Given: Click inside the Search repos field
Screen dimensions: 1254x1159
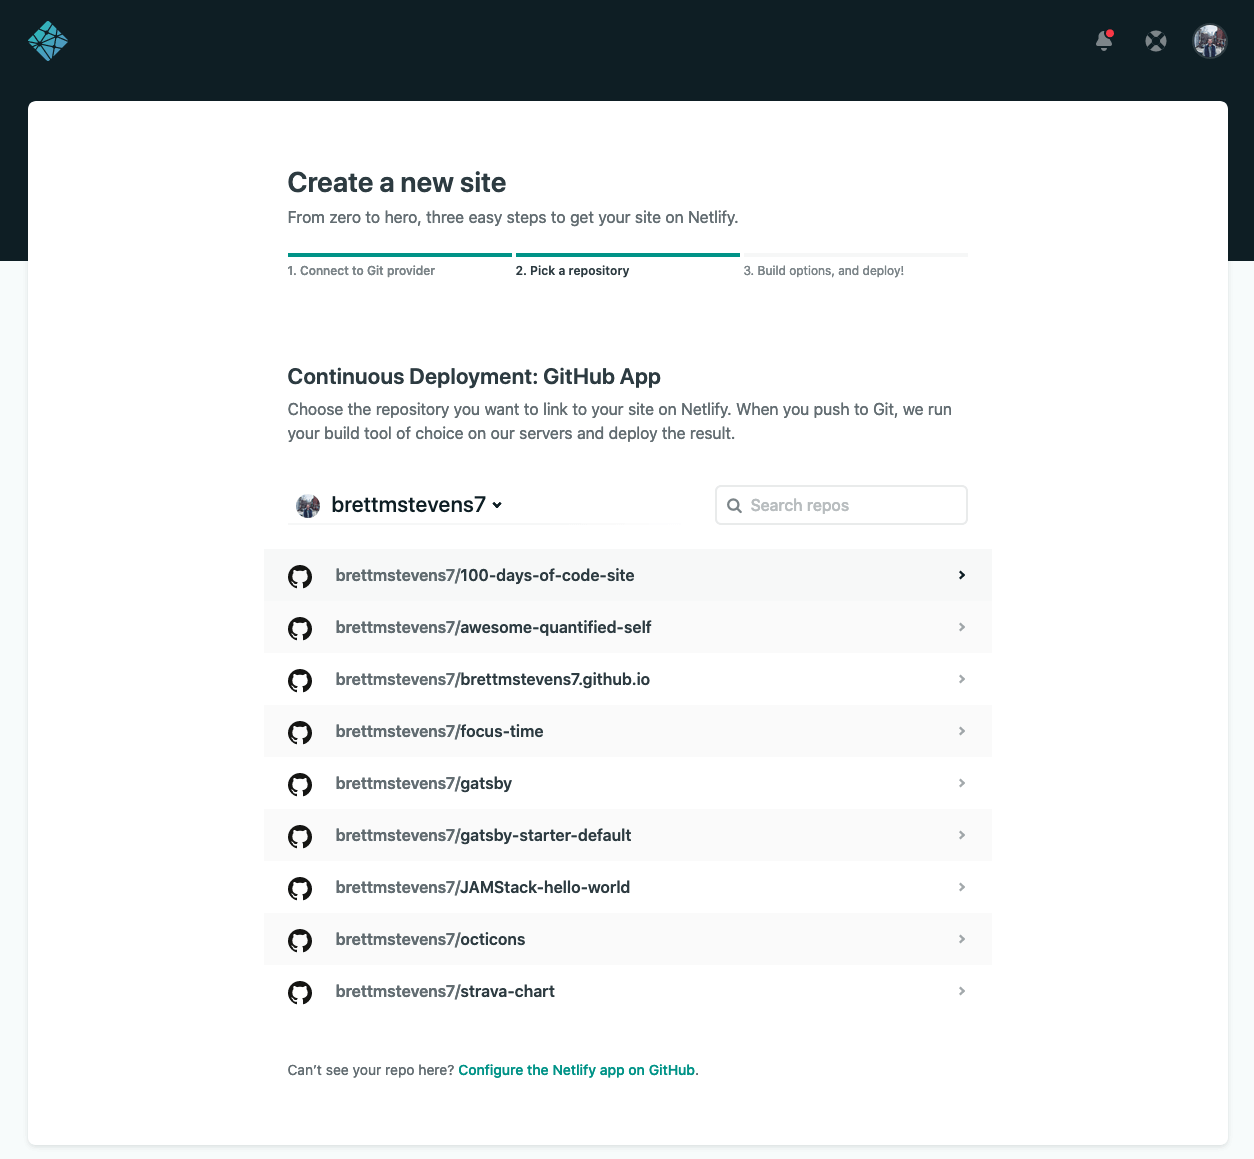Looking at the screenshot, I should coord(850,505).
